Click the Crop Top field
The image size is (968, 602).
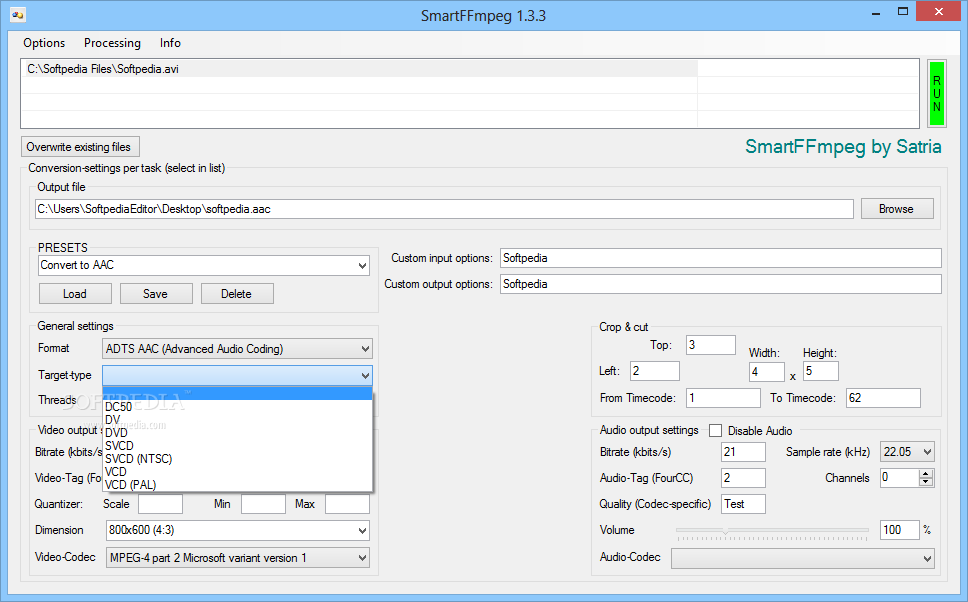[711, 345]
